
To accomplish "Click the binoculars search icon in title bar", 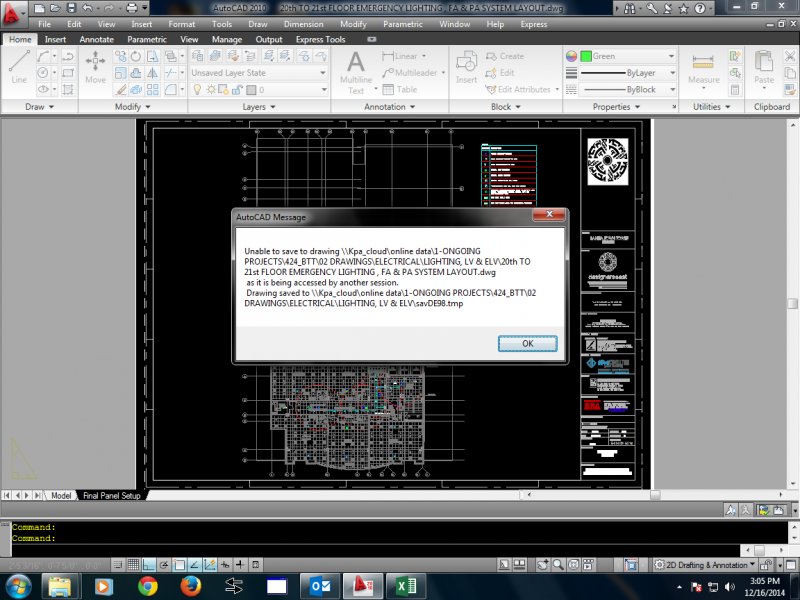I will click(x=630, y=8).
